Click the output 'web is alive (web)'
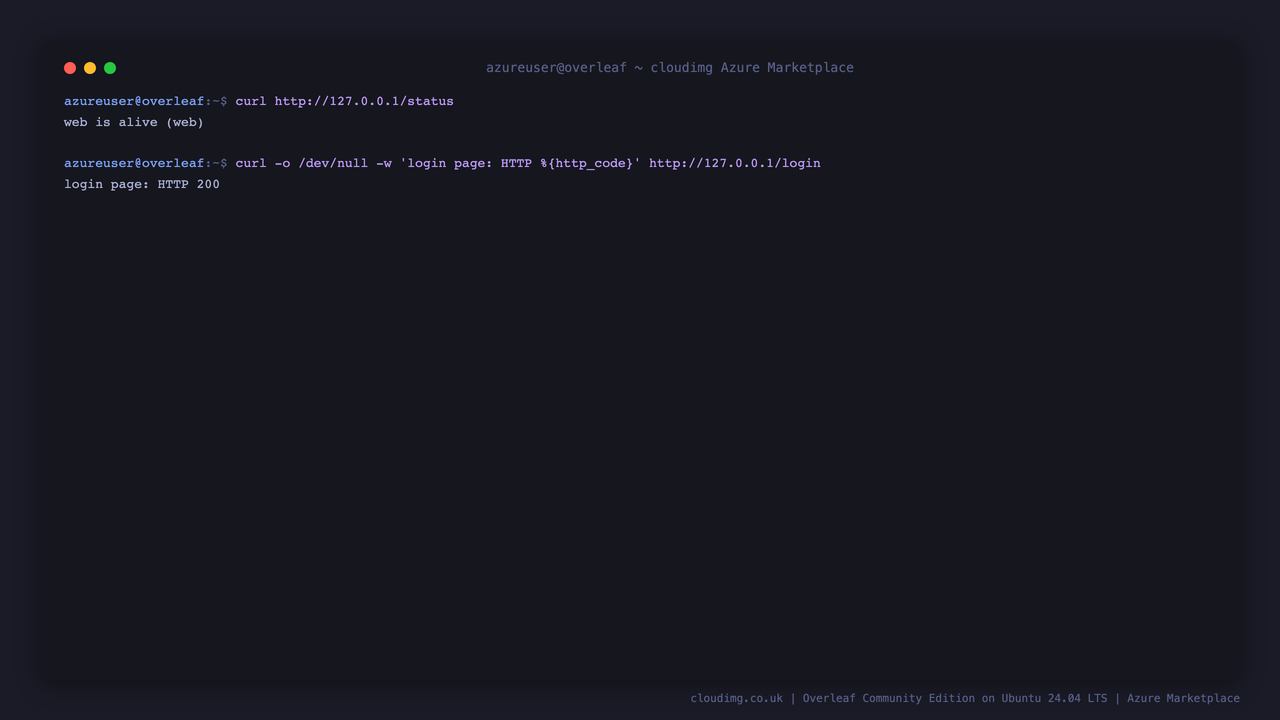 134,122
